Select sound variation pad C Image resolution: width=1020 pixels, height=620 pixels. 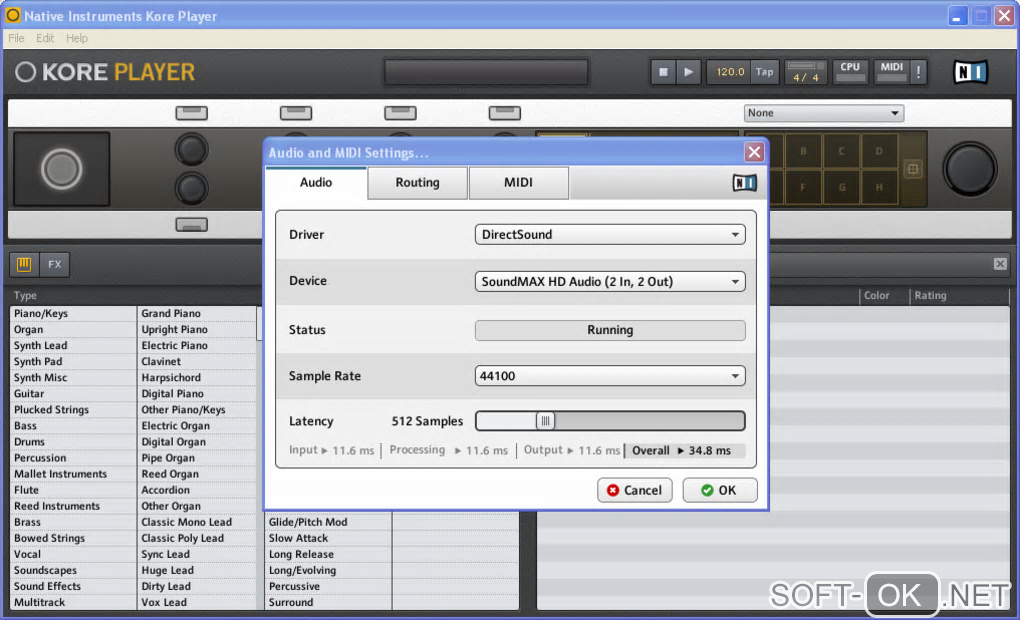pyautogui.click(x=841, y=151)
